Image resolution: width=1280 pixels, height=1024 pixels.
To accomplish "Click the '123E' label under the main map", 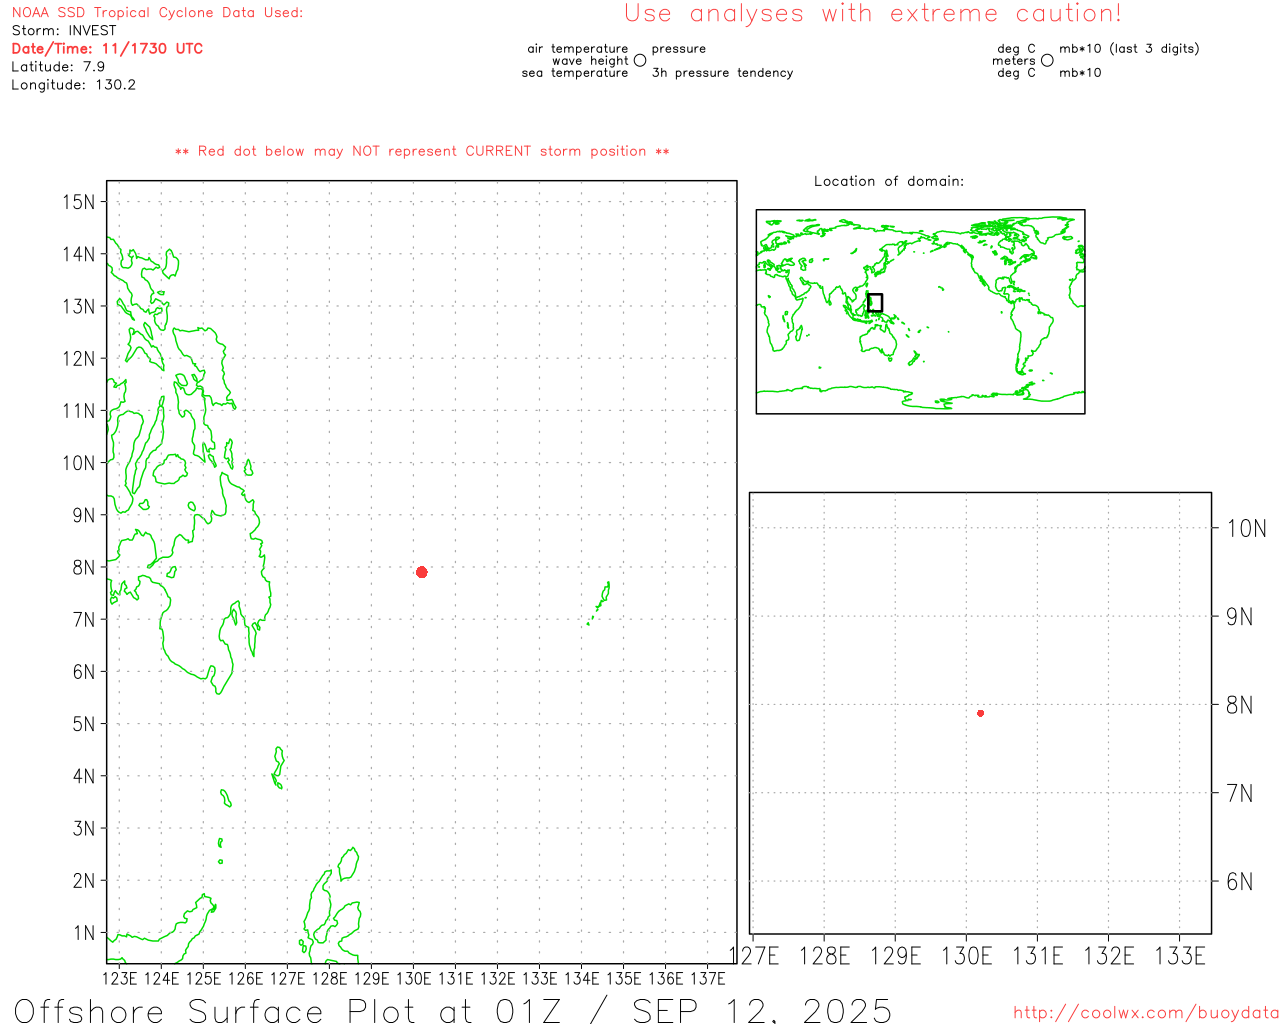I will pyautogui.click(x=120, y=978).
